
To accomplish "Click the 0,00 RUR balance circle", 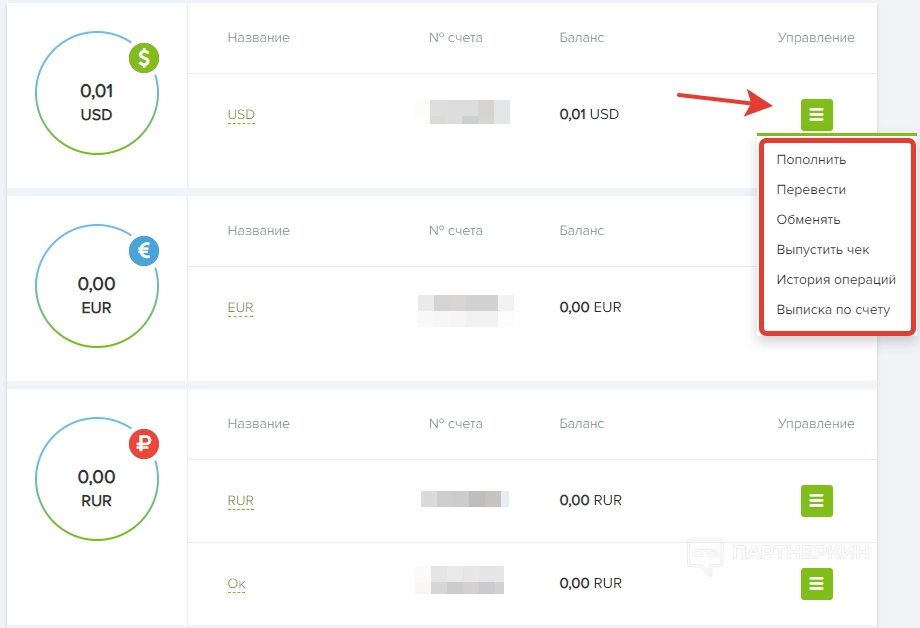I will pos(97,480).
